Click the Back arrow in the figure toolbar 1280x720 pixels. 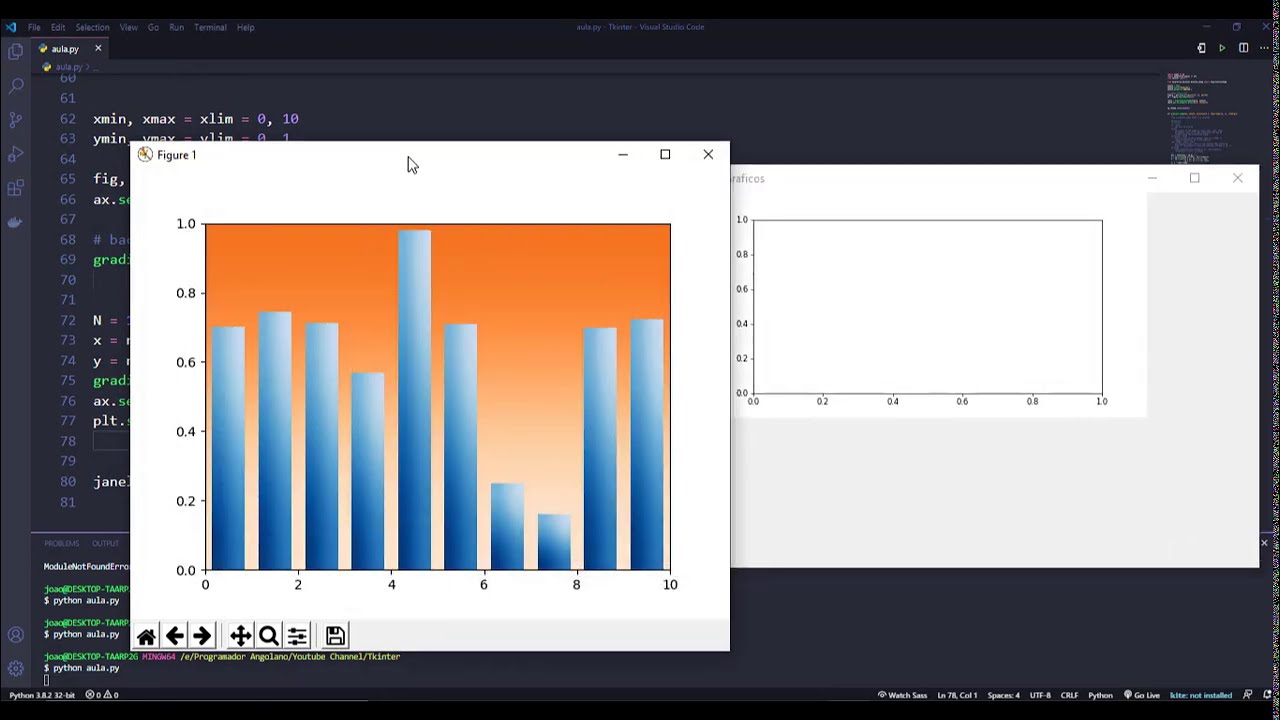174,637
